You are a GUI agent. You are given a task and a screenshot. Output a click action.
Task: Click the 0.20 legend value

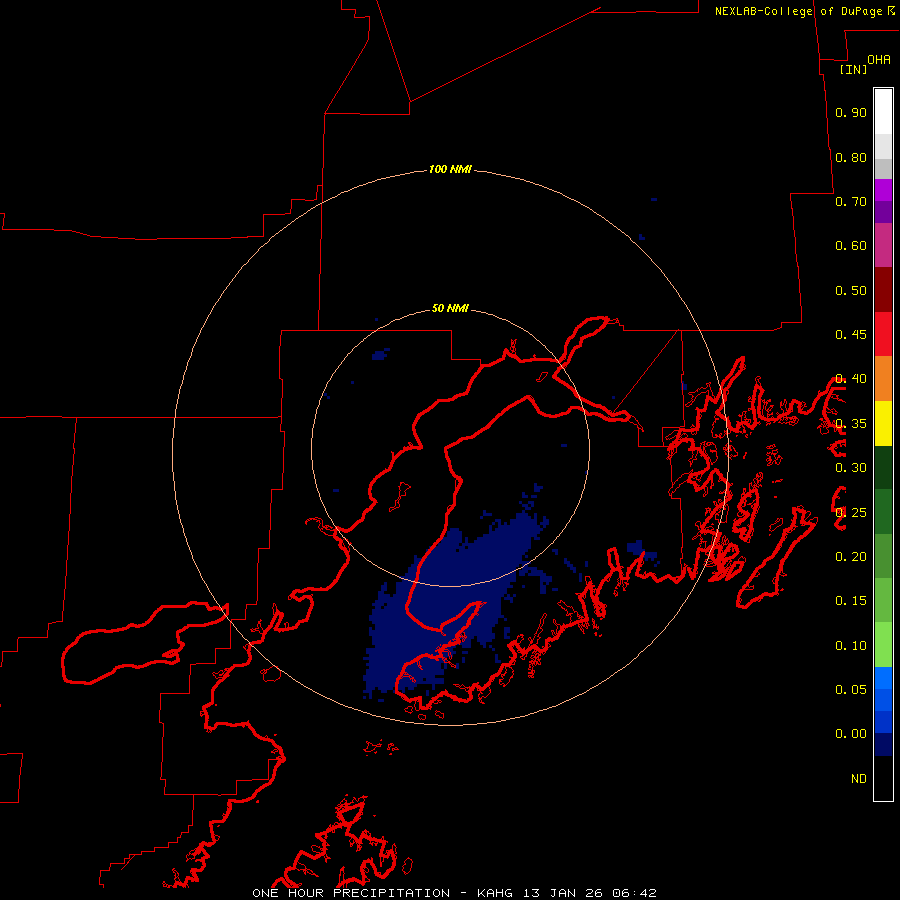pos(851,557)
